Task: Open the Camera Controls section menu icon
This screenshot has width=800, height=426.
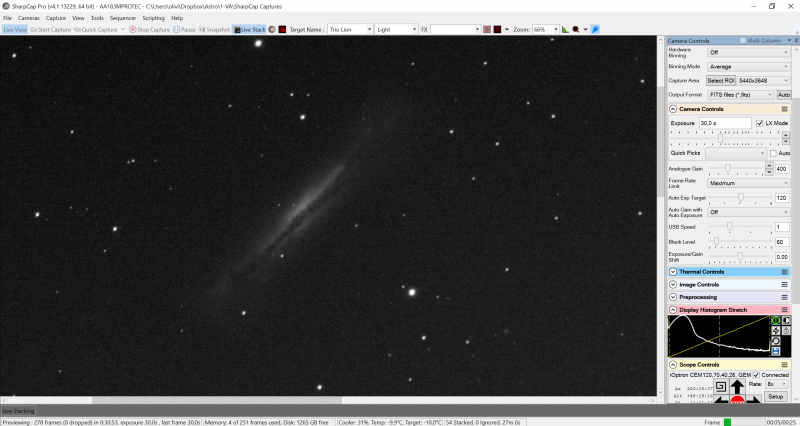Action: pyautogui.click(x=785, y=109)
